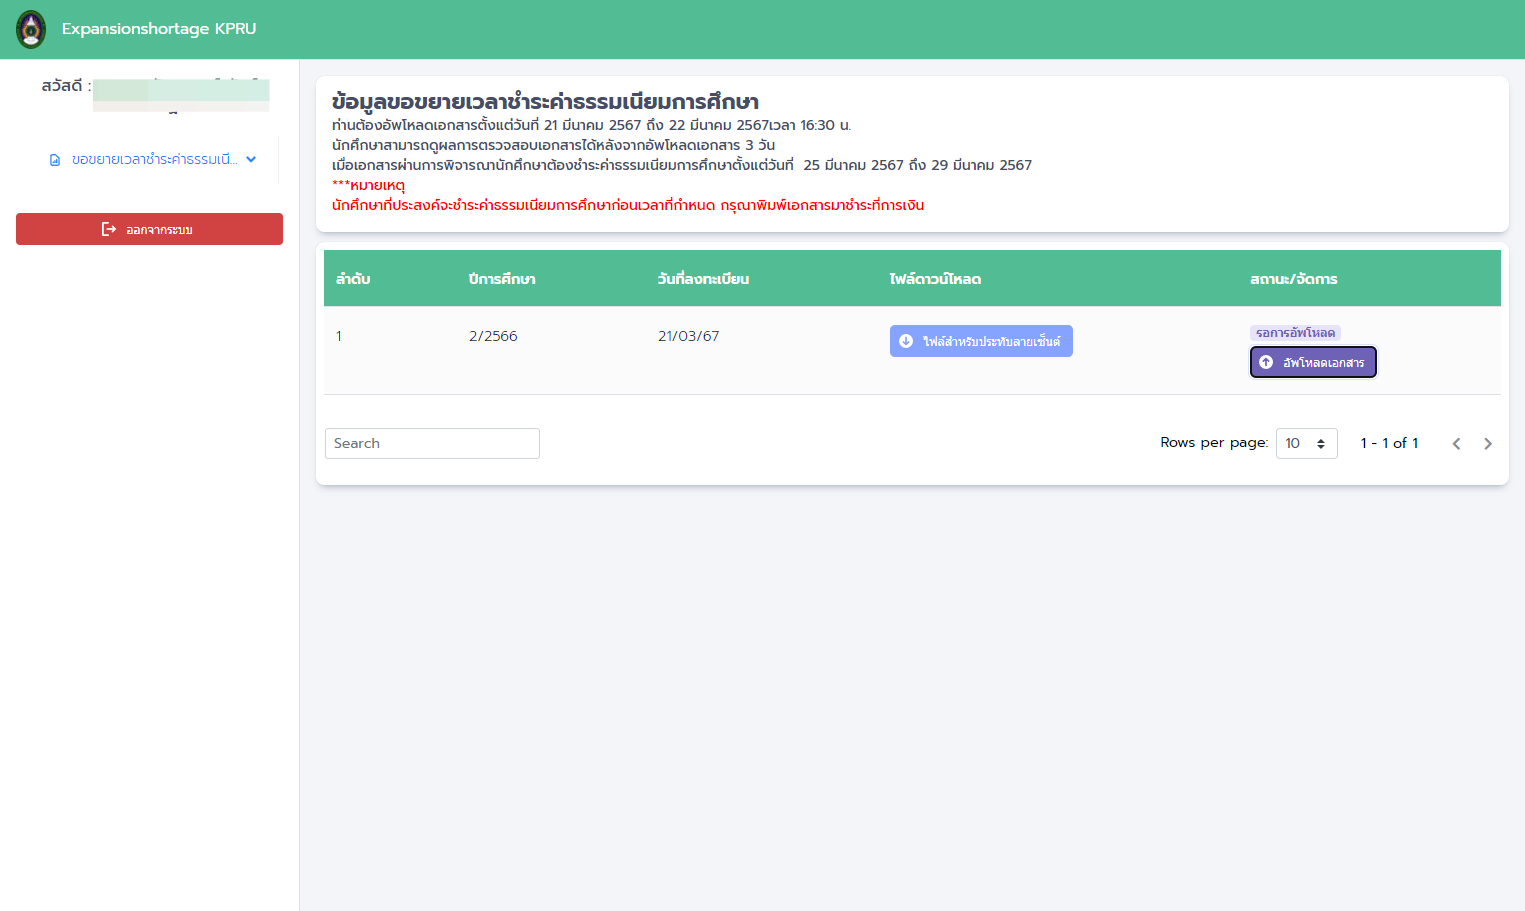Expand the ขอขยายเวลาชำระค่าธรรมเนียม sidebar menu
The width and height of the screenshot is (1525, 911).
(153, 160)
